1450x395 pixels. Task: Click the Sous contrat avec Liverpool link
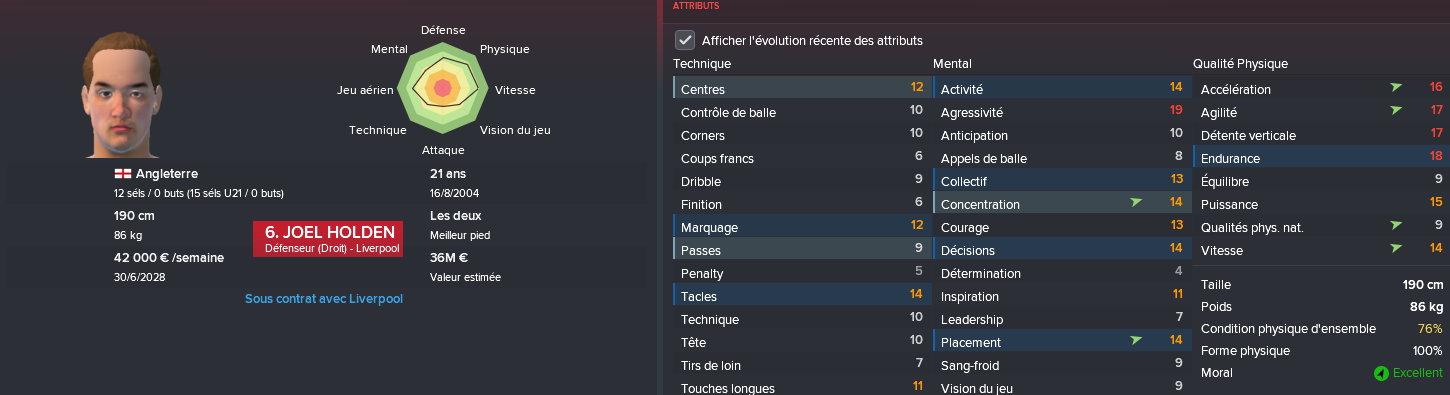click(324, 299)
